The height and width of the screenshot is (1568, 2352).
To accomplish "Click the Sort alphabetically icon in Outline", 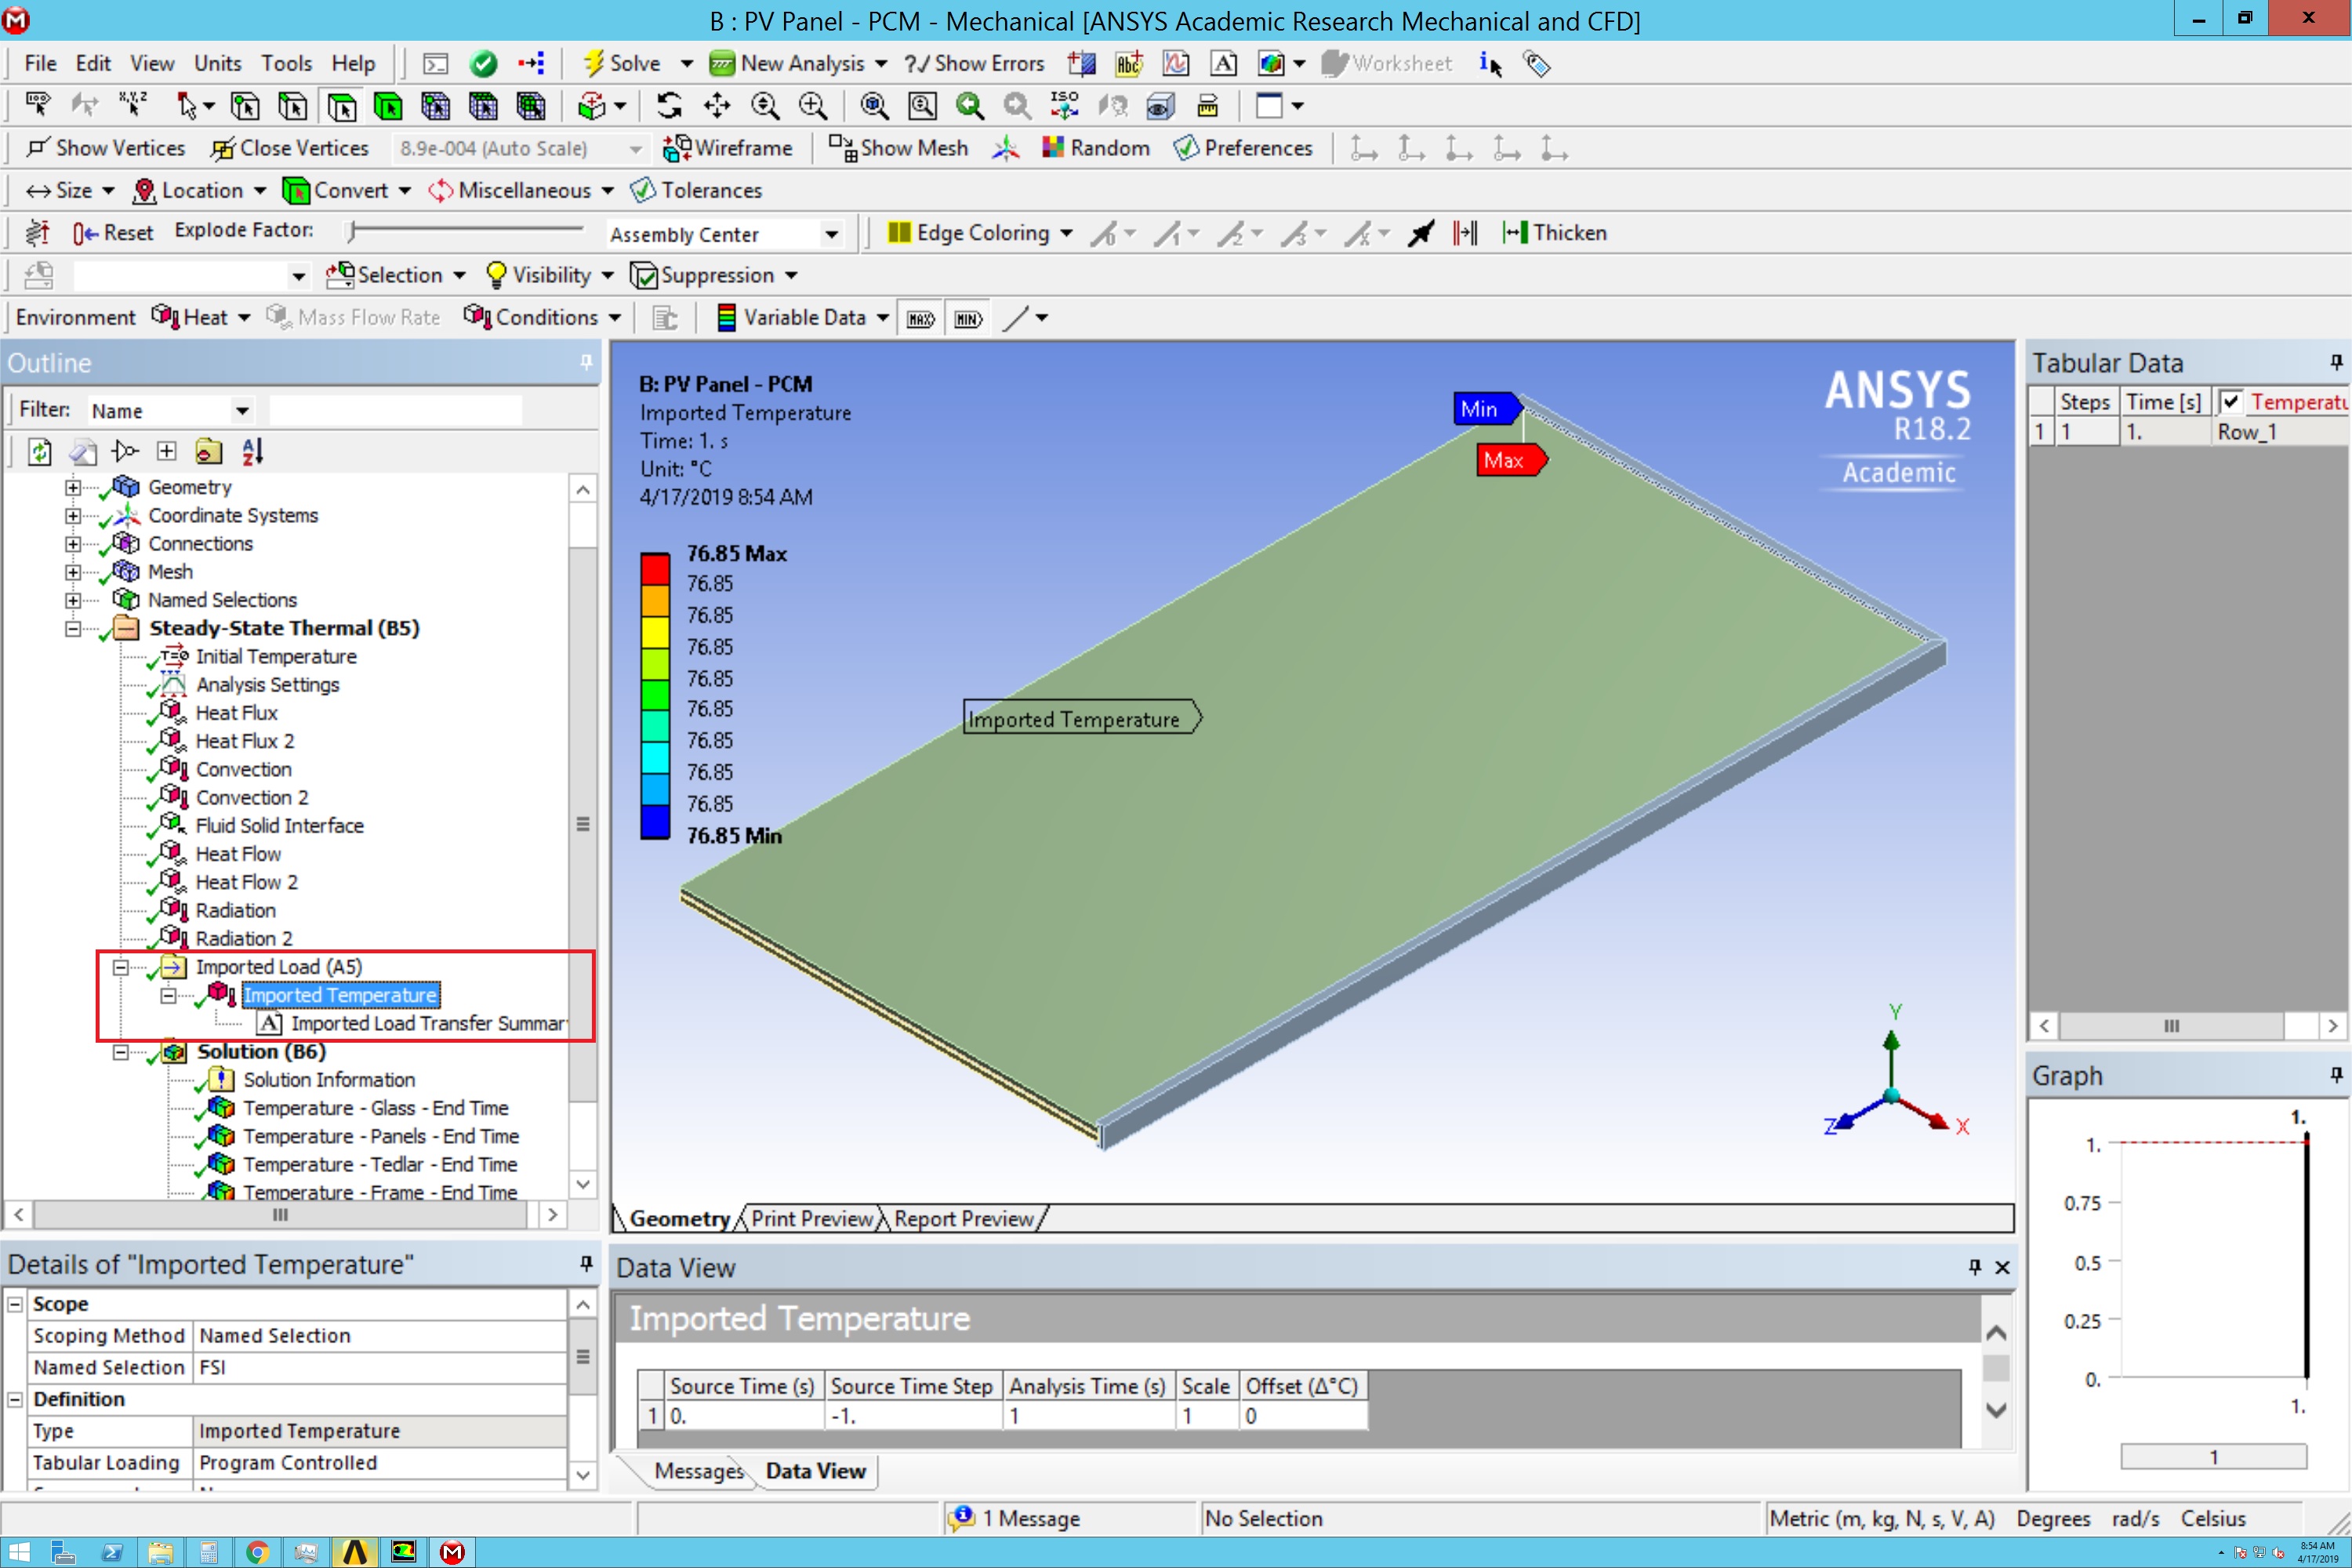I will pyautogui.click(x=252, y=452).
